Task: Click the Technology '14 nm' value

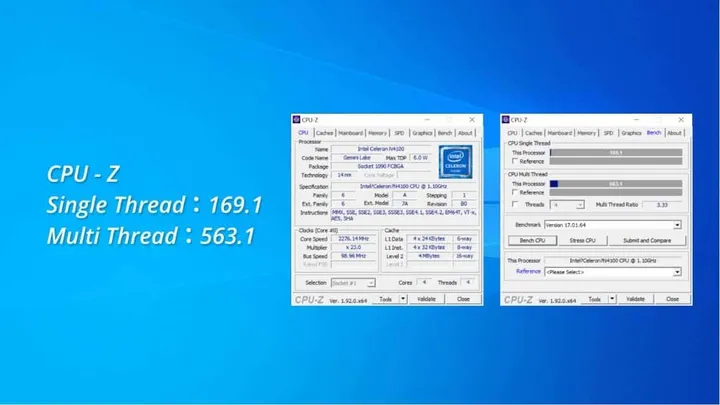Action: (344, 175)
